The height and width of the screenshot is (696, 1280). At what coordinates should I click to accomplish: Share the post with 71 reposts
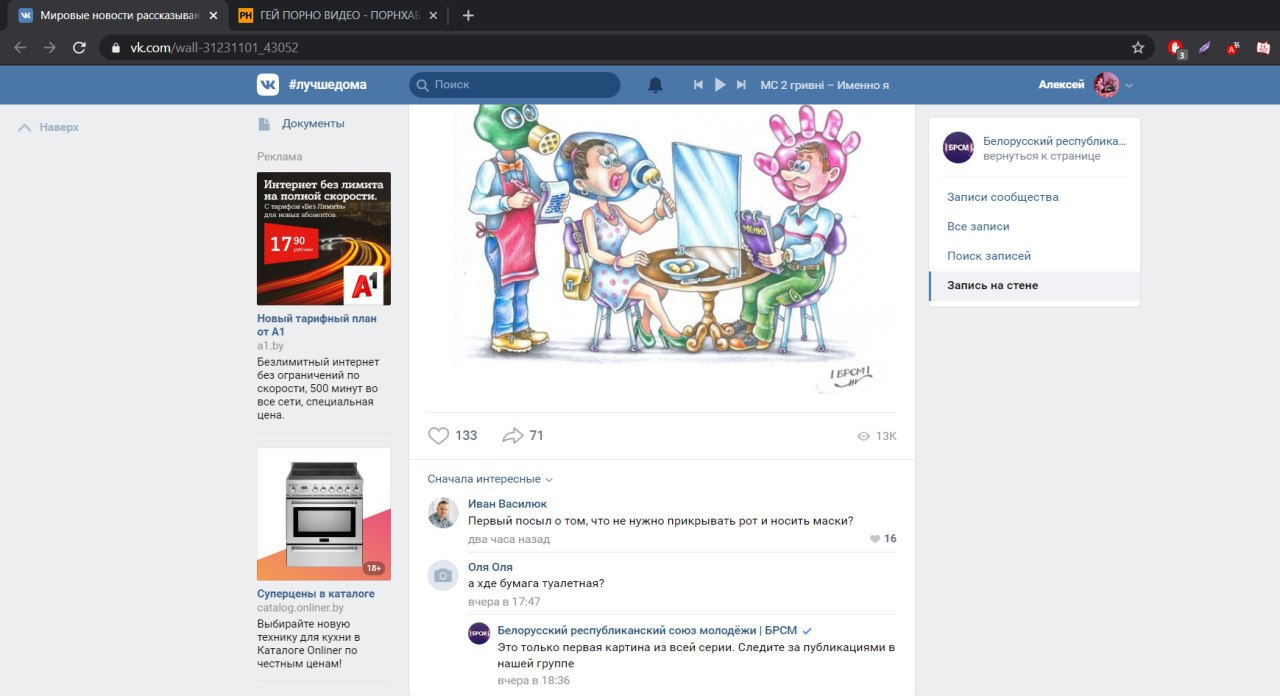point(523,436)
